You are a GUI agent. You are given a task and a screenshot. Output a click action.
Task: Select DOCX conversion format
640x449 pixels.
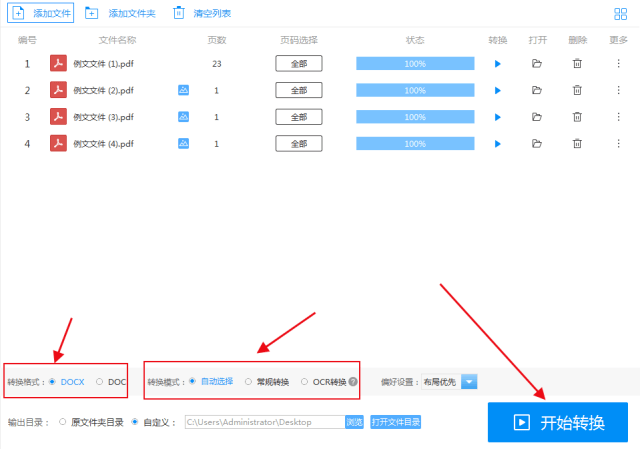(x=52, y=382)
